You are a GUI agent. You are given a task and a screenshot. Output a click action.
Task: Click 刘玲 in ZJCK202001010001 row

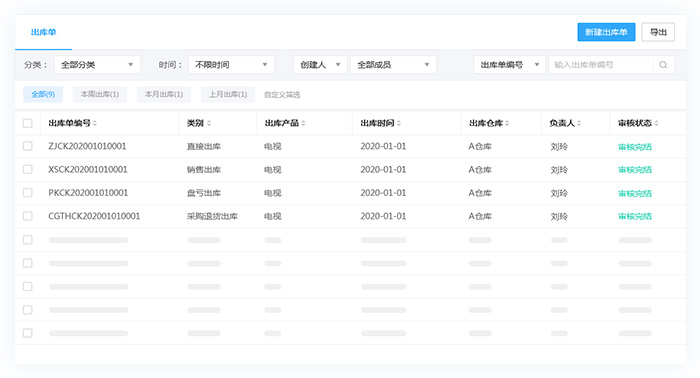coord(559,146)
